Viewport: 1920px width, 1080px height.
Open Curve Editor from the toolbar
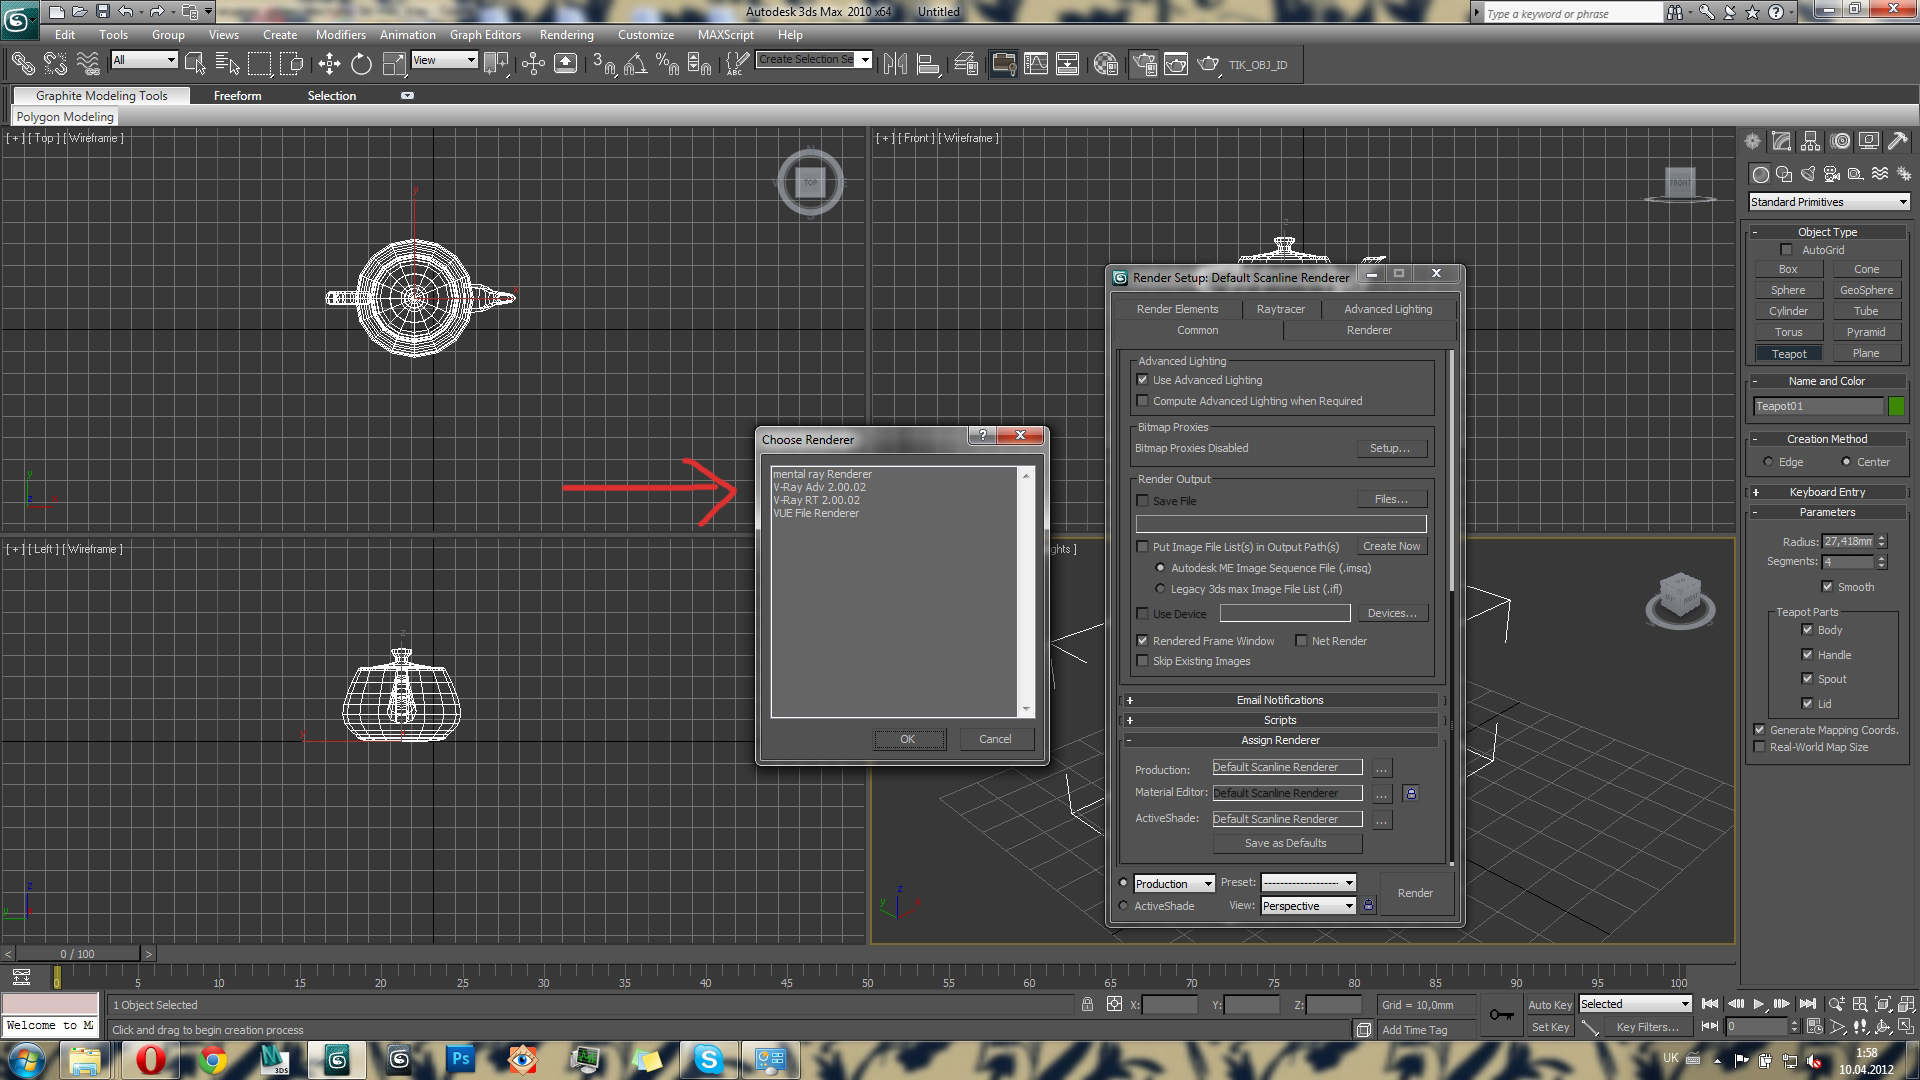(1036, 64)
